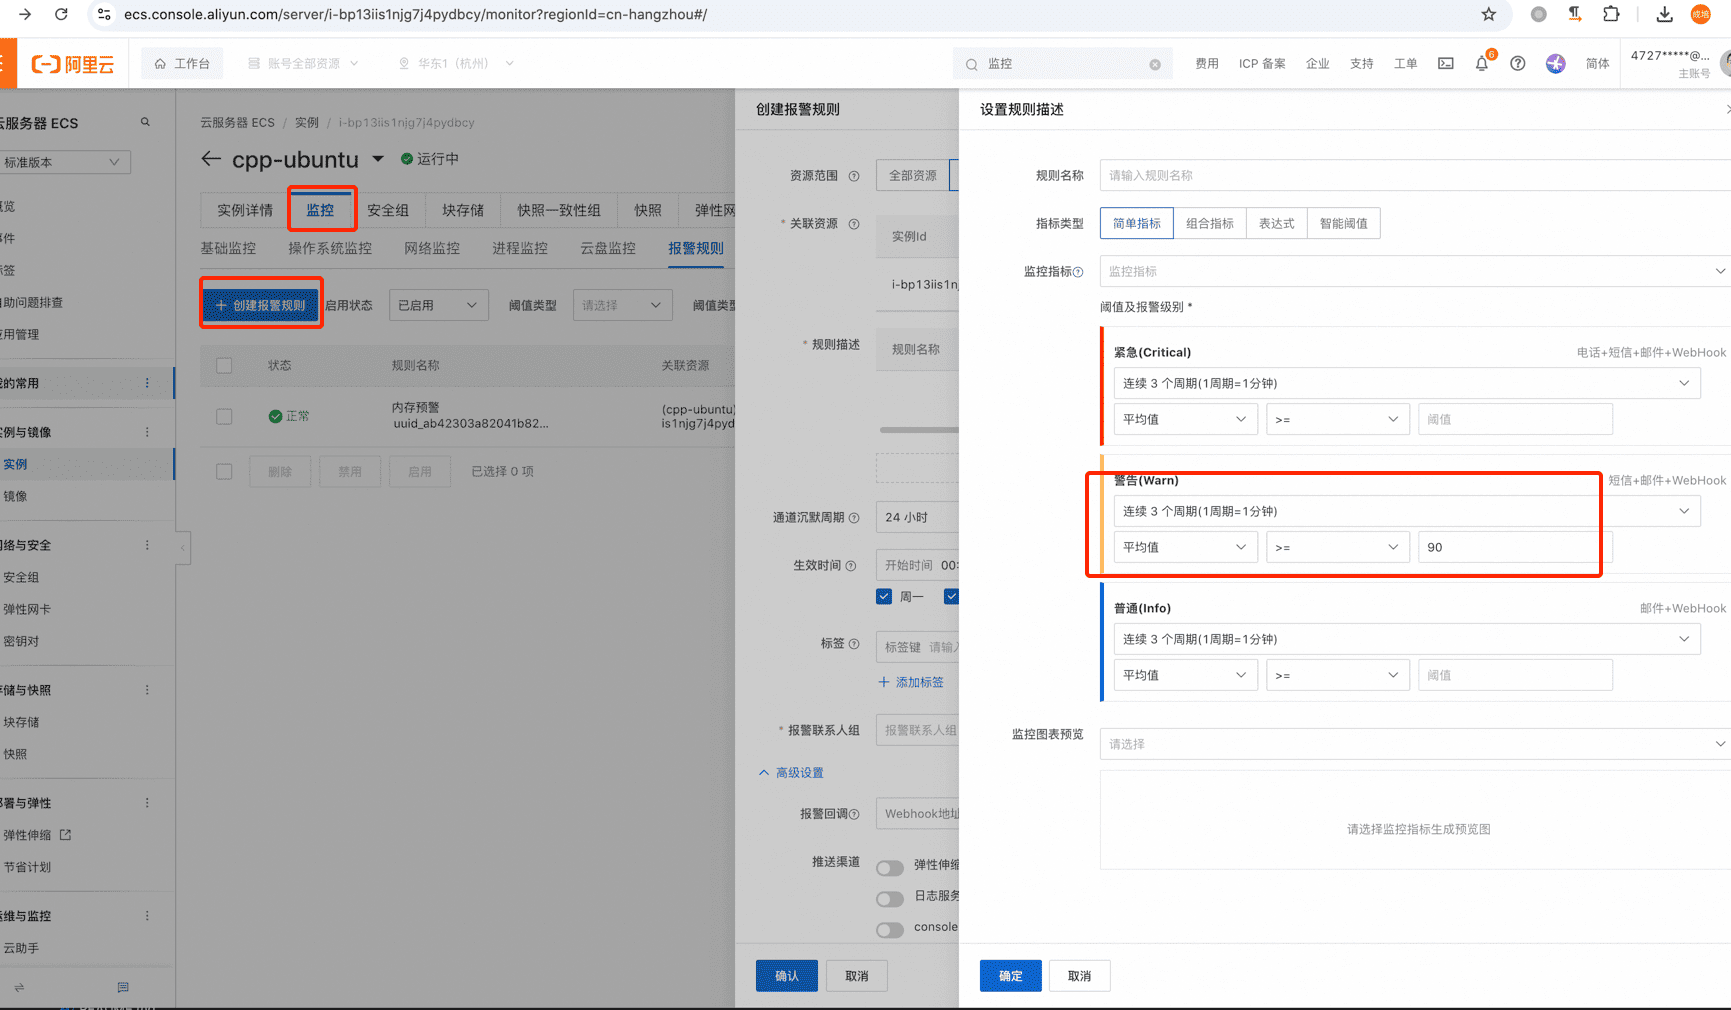Click the Aliyun logo
The image size is (1731, 1010).
pyautogui.click(x=72, y=64)
